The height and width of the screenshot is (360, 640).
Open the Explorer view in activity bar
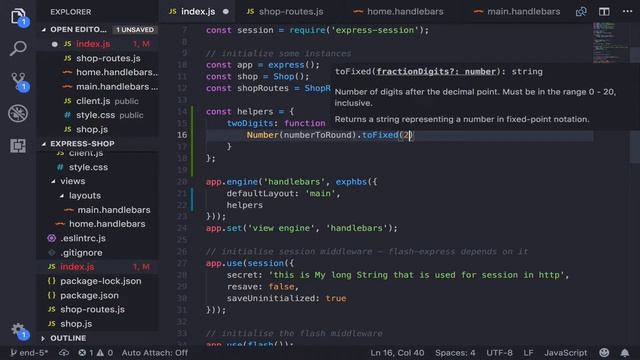point(18,17)
